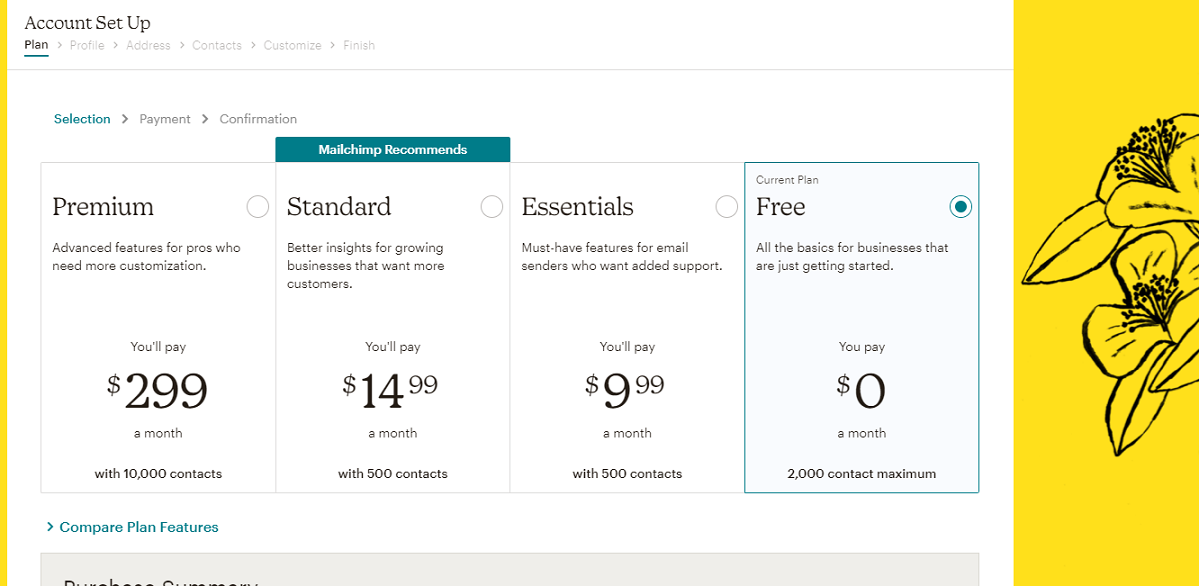Image resolution: width=1199 pixels, height=586 pixels.
Task: Click the arrow between Plan and Profile
Action: click(x=59, y=45)
